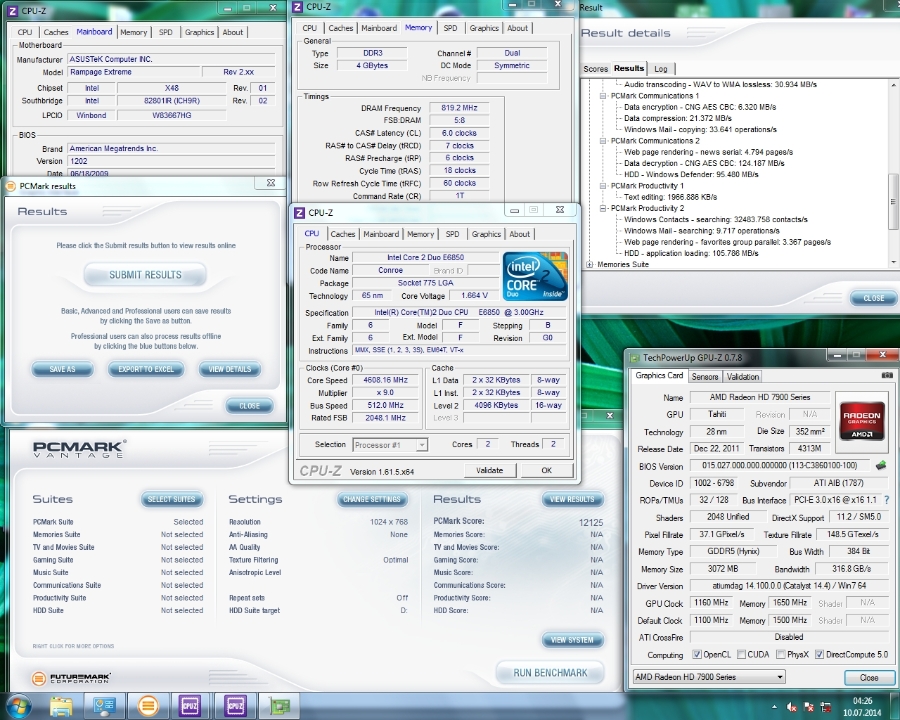The image size is (900, 720).
Task: Switch to the Validation tab in GPU-Z
Action: pos(743,377)
